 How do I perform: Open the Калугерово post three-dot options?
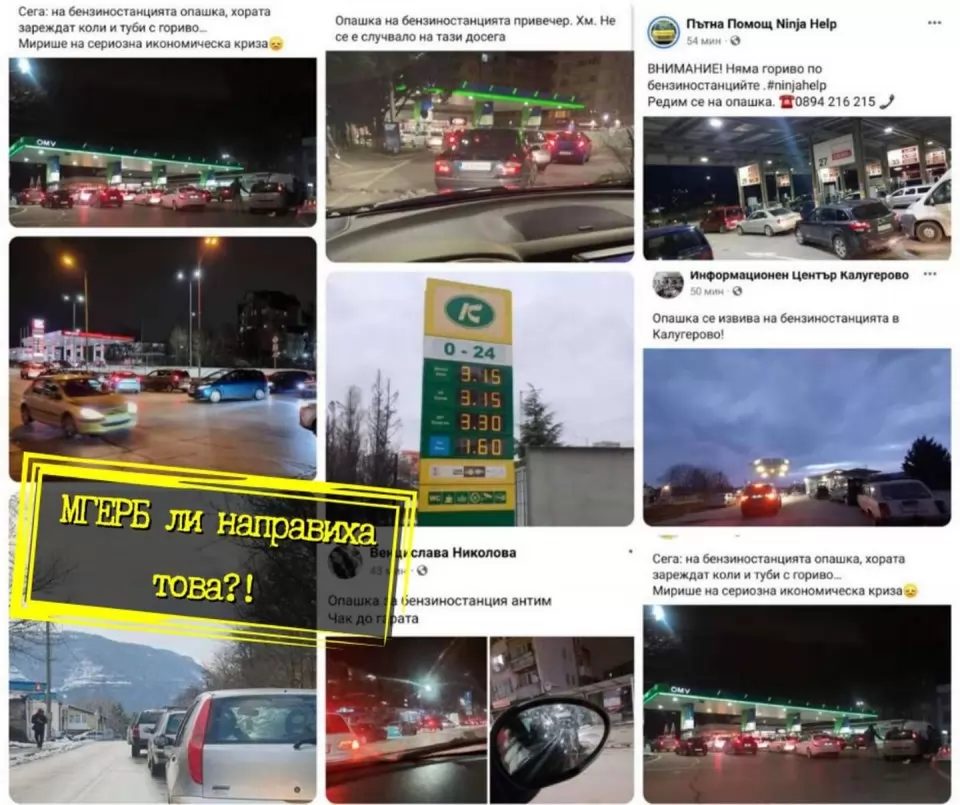coord(929,274)
